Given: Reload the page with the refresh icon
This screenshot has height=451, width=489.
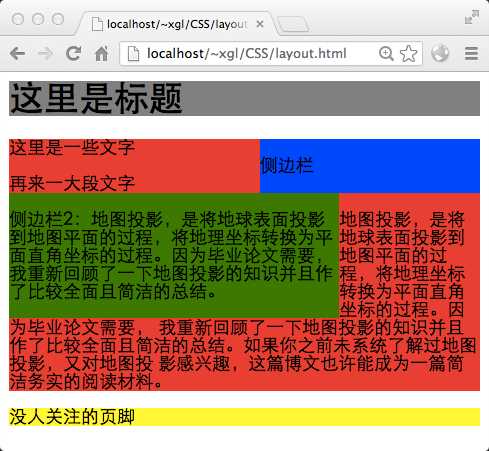Looking at the screenshot, I should [x=74, y=53].
